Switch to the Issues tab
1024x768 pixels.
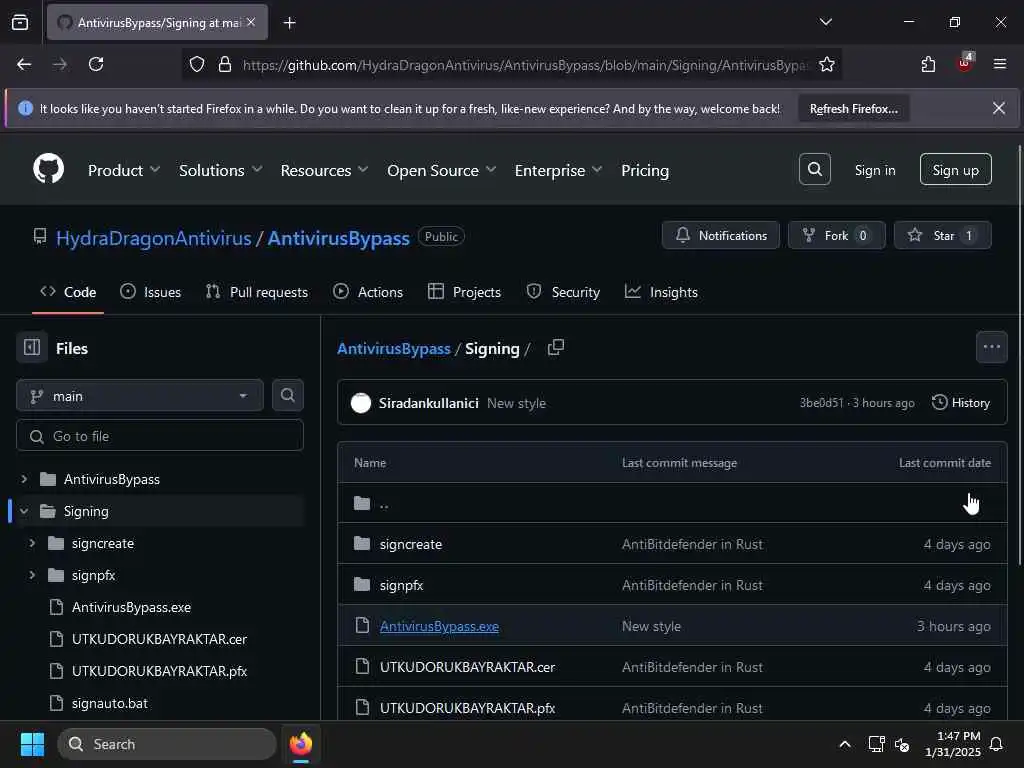tap(150, 292)
